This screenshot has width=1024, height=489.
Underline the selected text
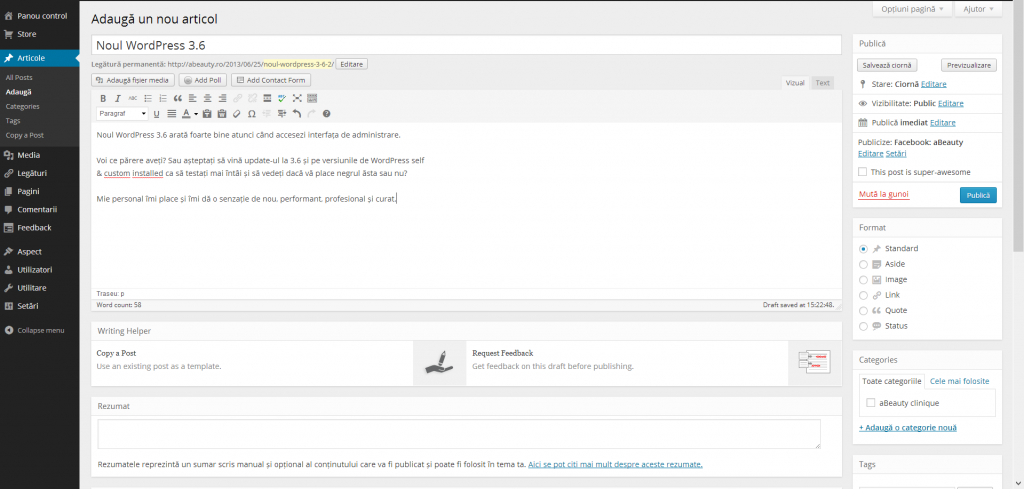157,114
